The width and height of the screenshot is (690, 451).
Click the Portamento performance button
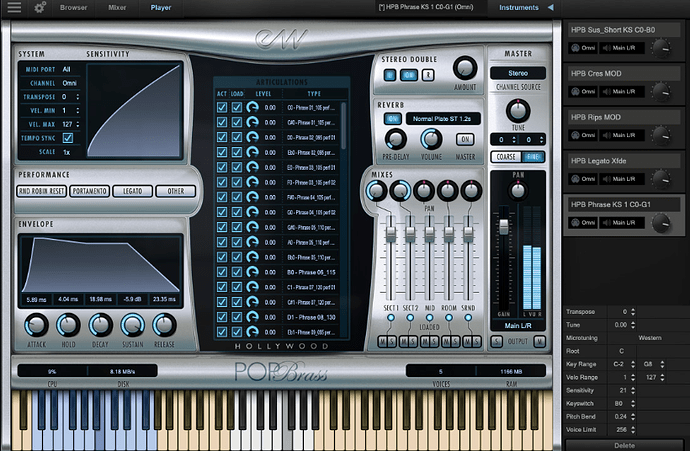point(89,191)
